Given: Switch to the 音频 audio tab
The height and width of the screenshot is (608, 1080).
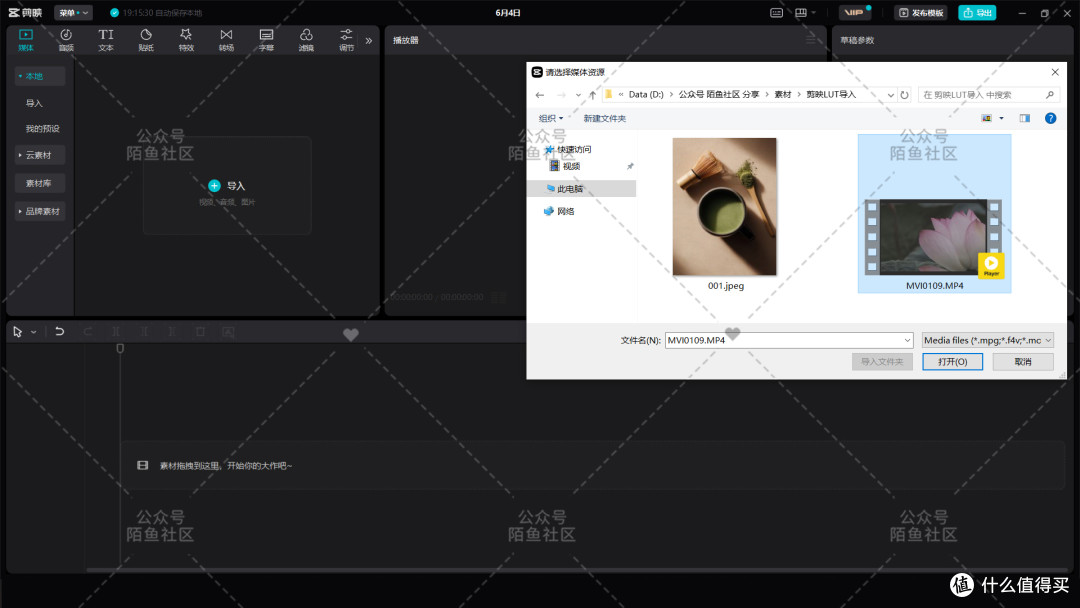Looking at the screenshot, I should point(66,40).
